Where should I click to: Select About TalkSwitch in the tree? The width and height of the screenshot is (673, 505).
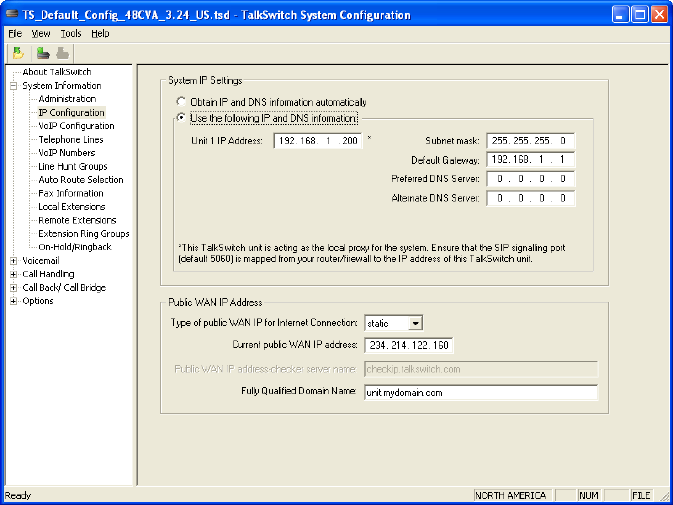(57, 72)
